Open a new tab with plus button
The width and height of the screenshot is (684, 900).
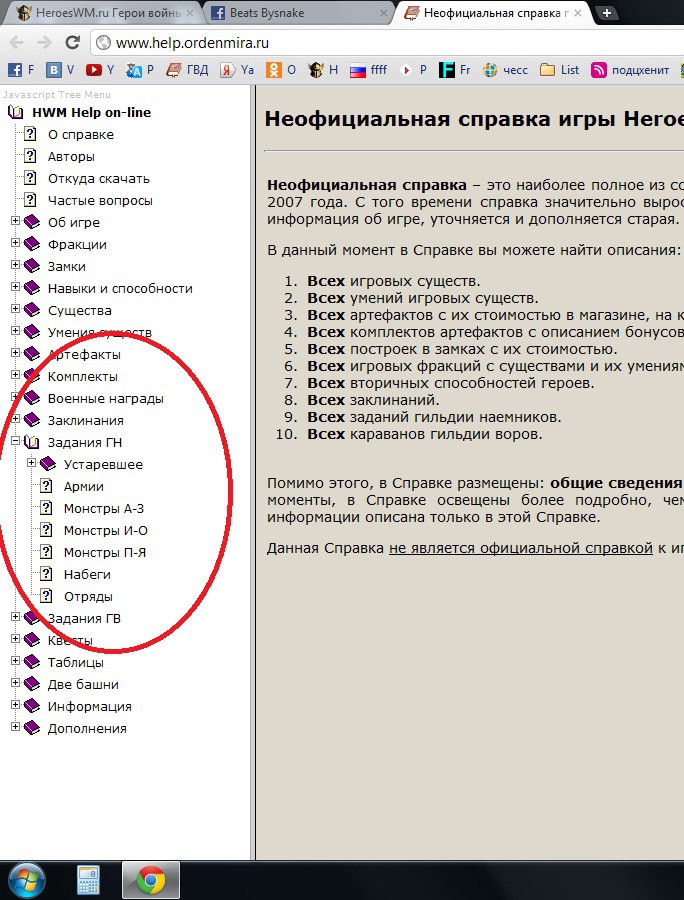[607, 13]
